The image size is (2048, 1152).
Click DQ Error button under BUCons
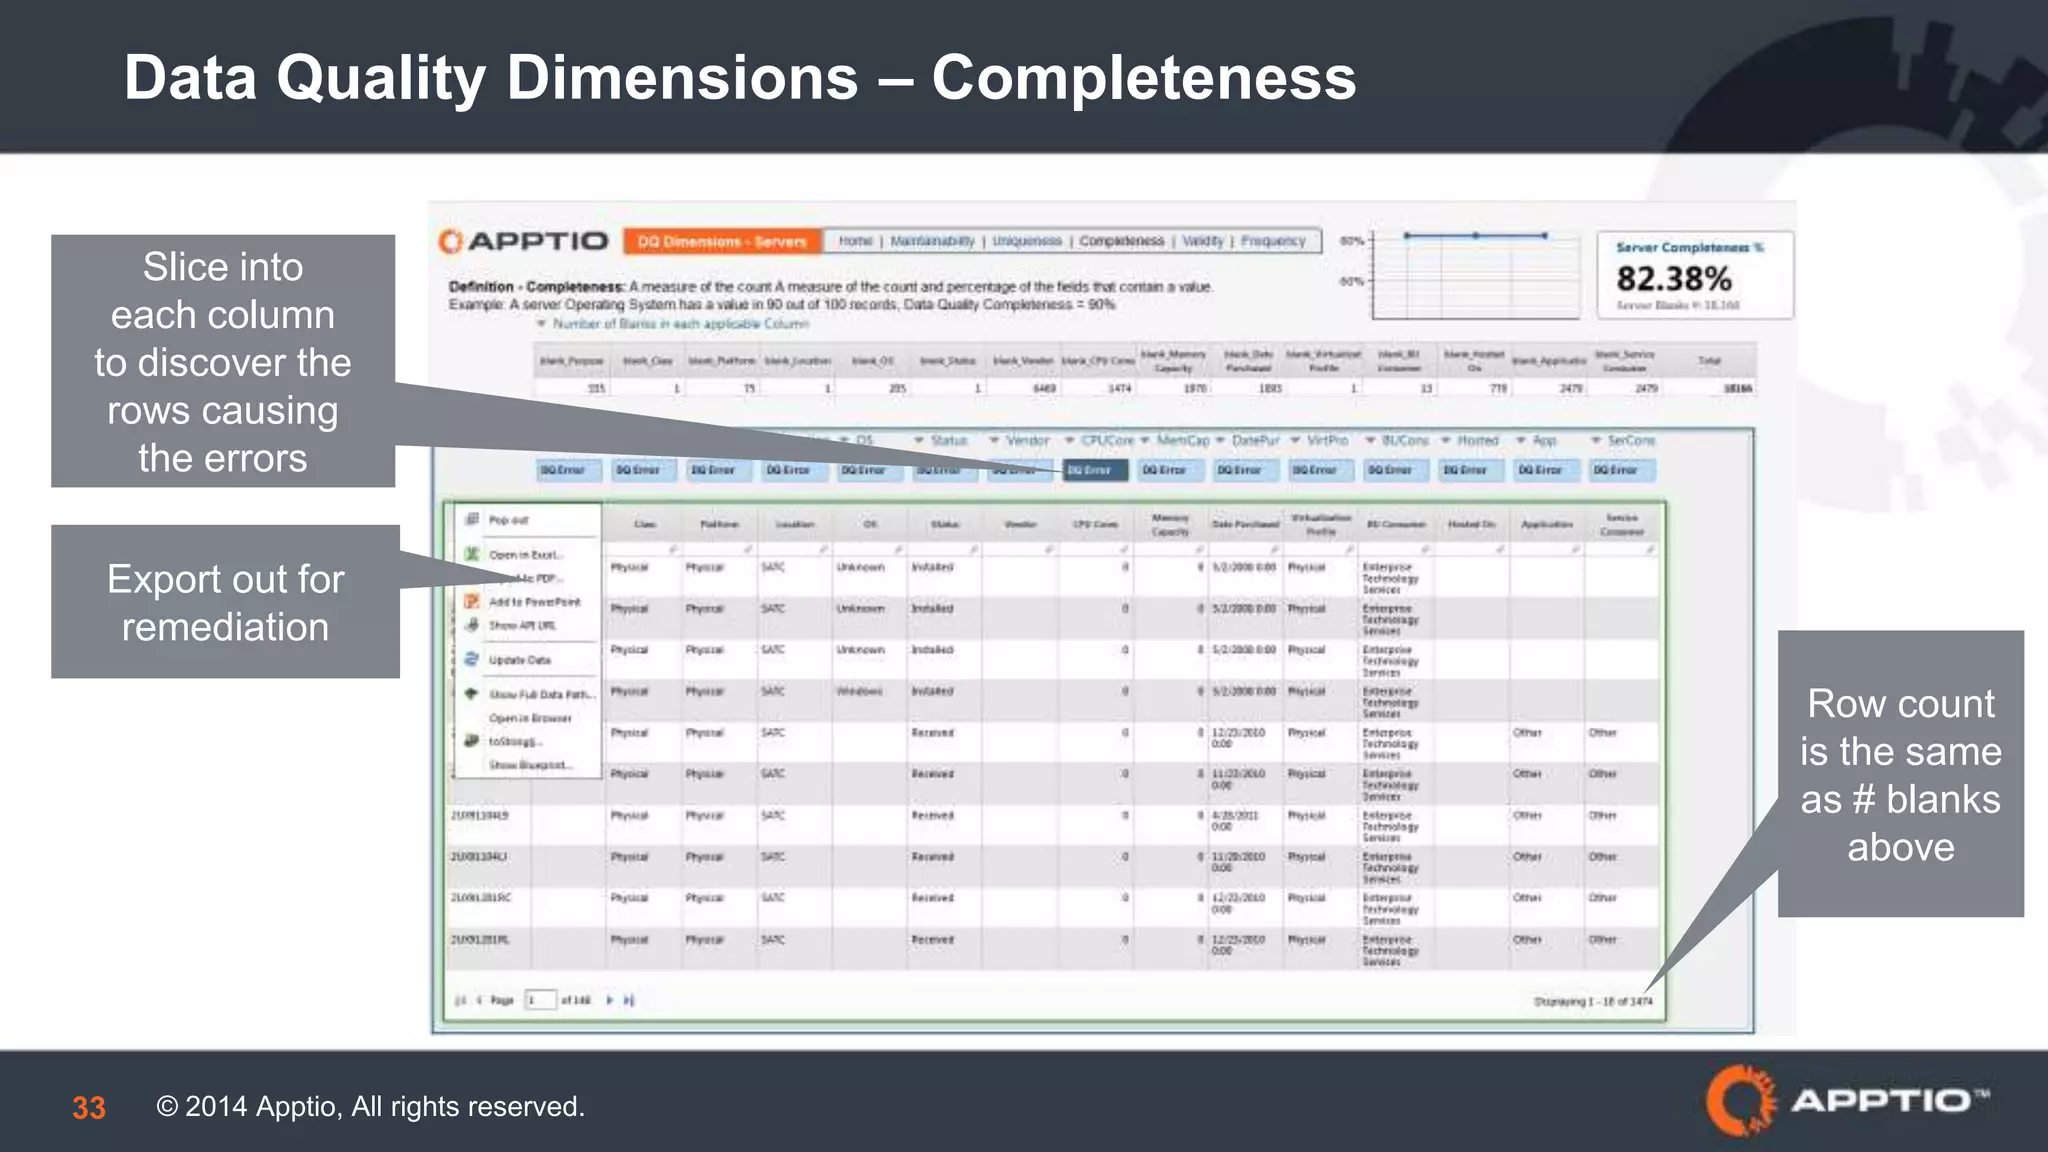1396,470
